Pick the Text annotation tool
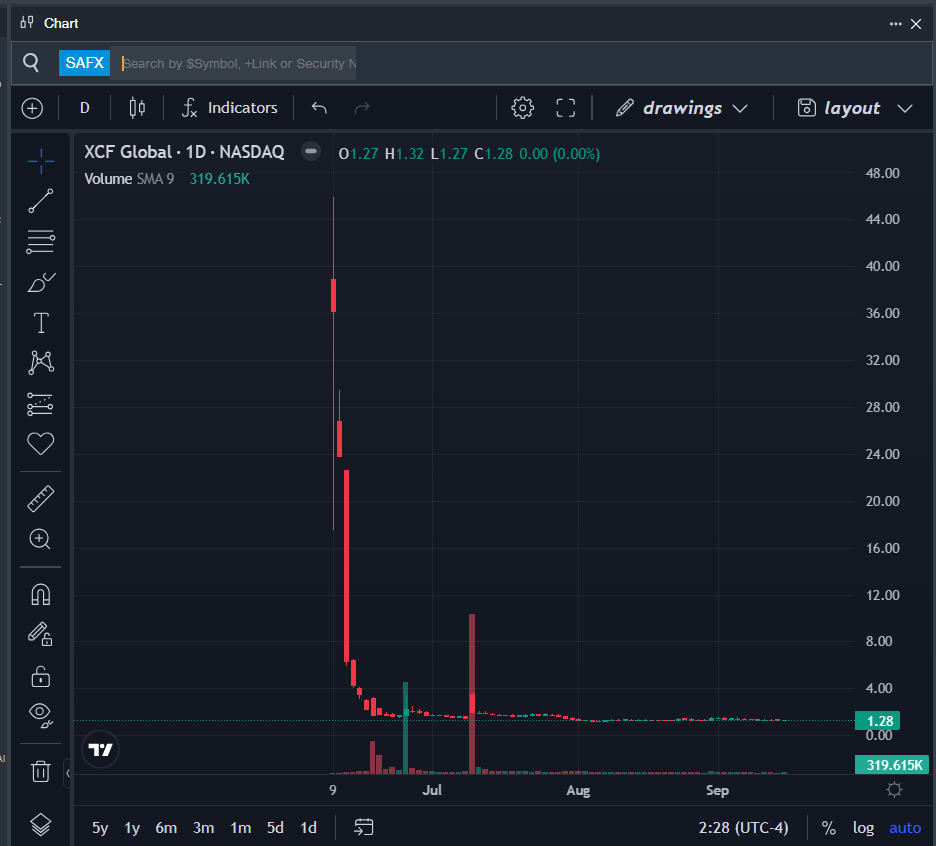Viewport: 936px width, 846px height. [x=40, y=323]
